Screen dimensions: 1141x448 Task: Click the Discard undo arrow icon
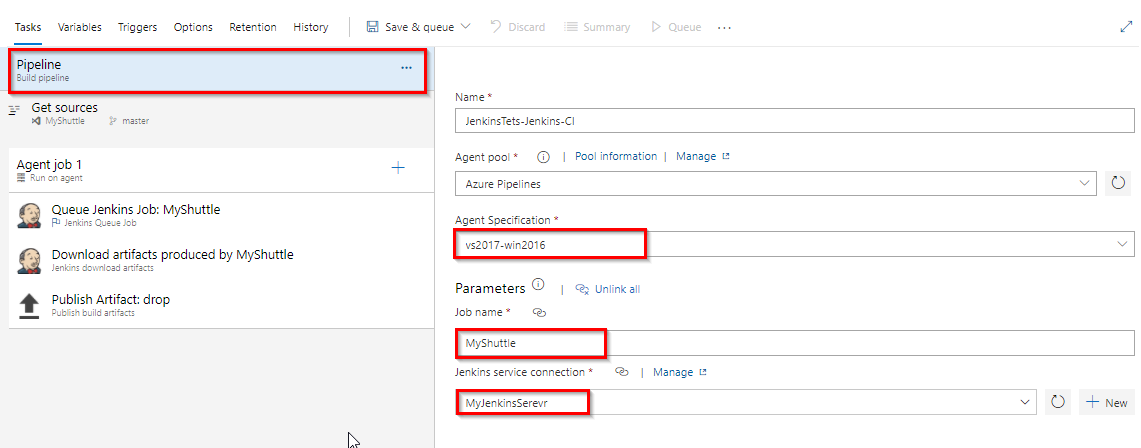click(496, 26)
